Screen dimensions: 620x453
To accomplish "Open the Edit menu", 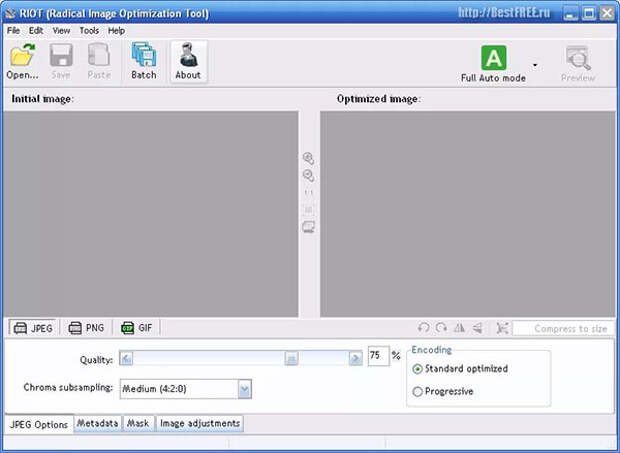I will tap(36, 30).
